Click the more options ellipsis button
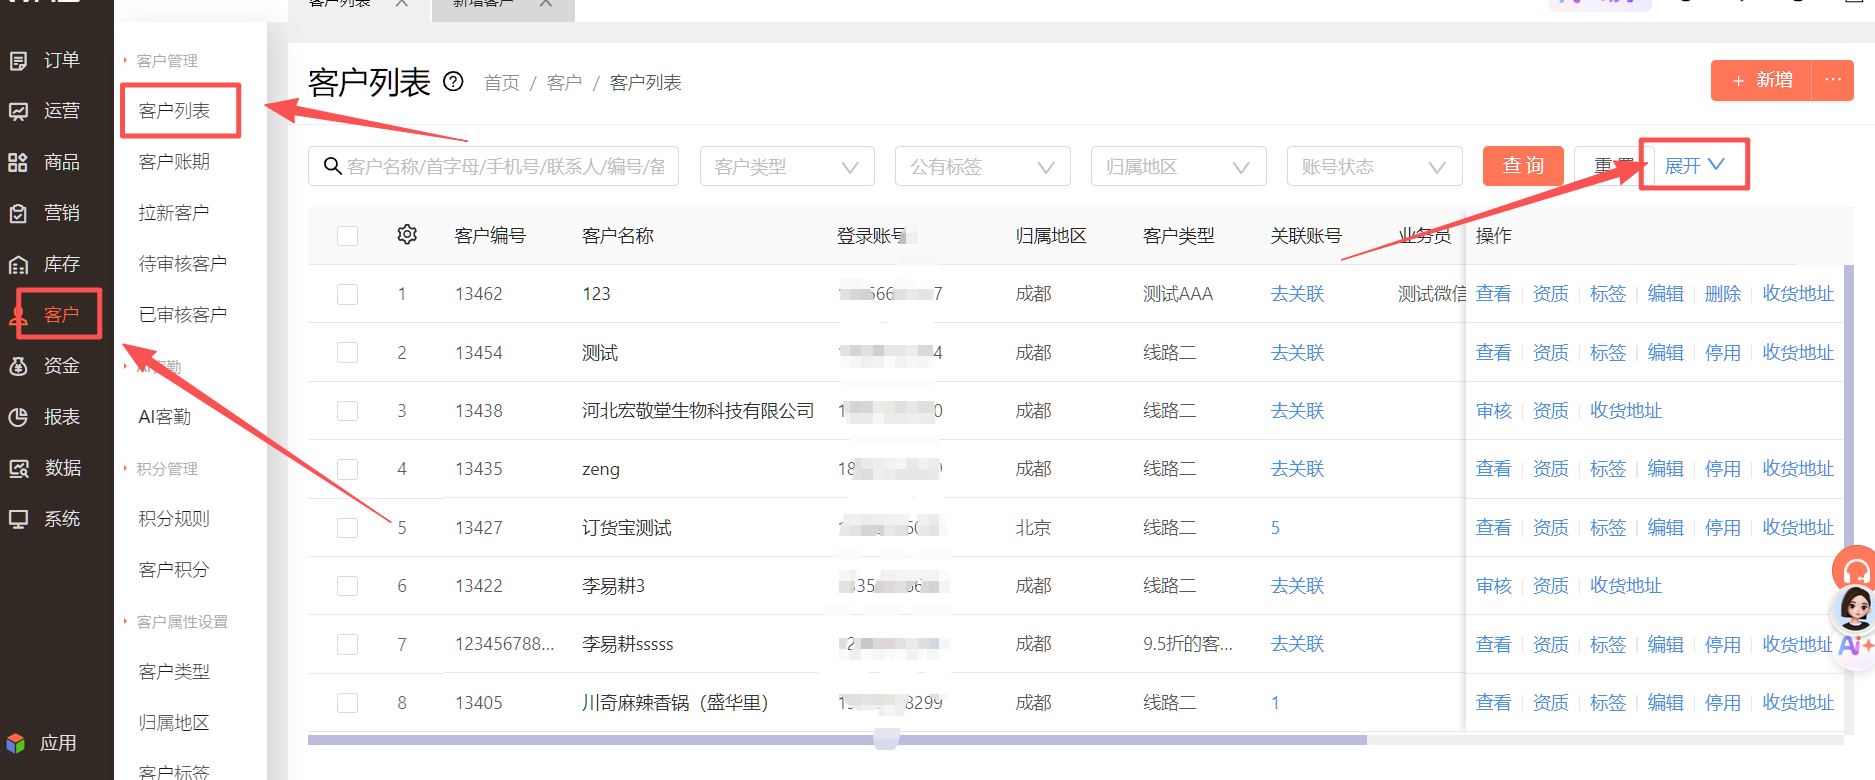 pyautogui.click(x=1833, y=80)
